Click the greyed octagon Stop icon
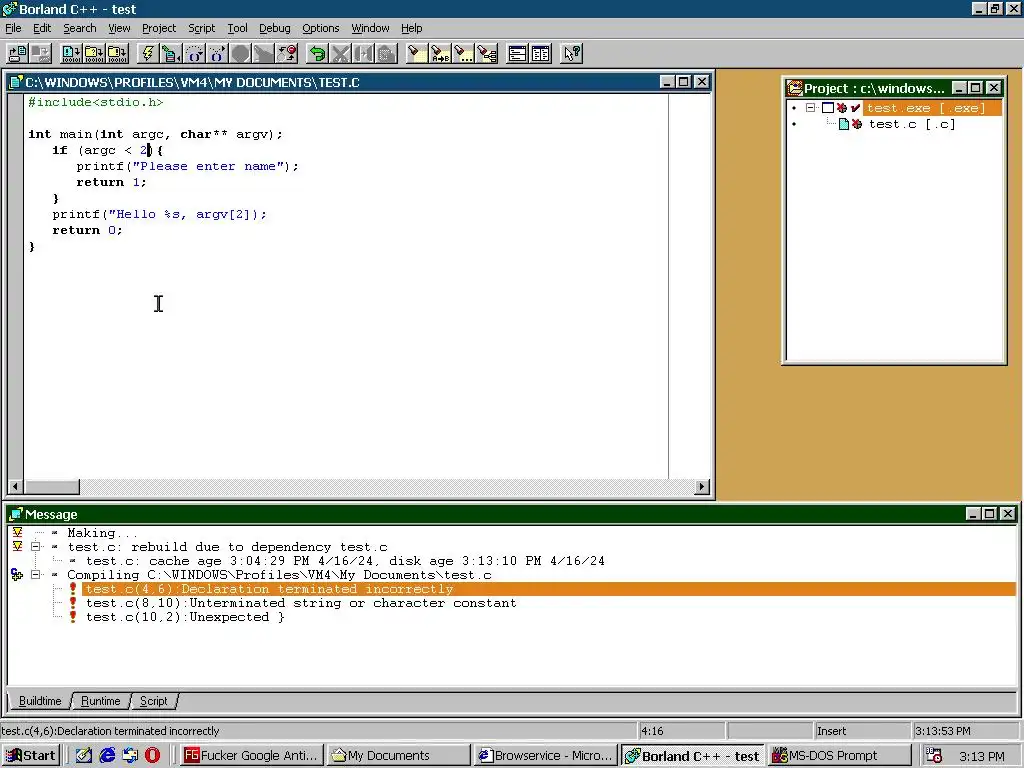This screenshot has width=1024, height=768. [240, 54]
